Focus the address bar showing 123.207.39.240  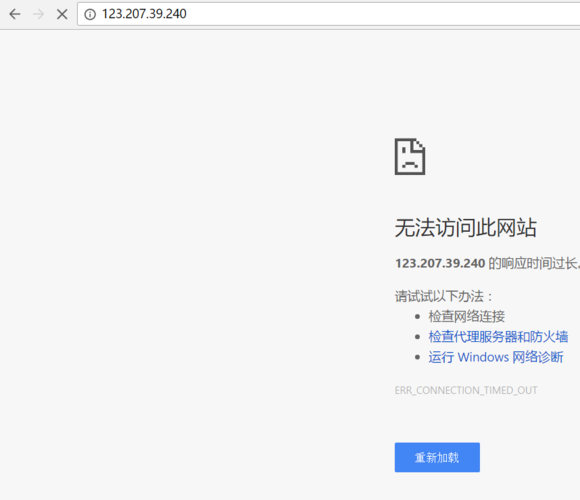[x=328, y=14]
